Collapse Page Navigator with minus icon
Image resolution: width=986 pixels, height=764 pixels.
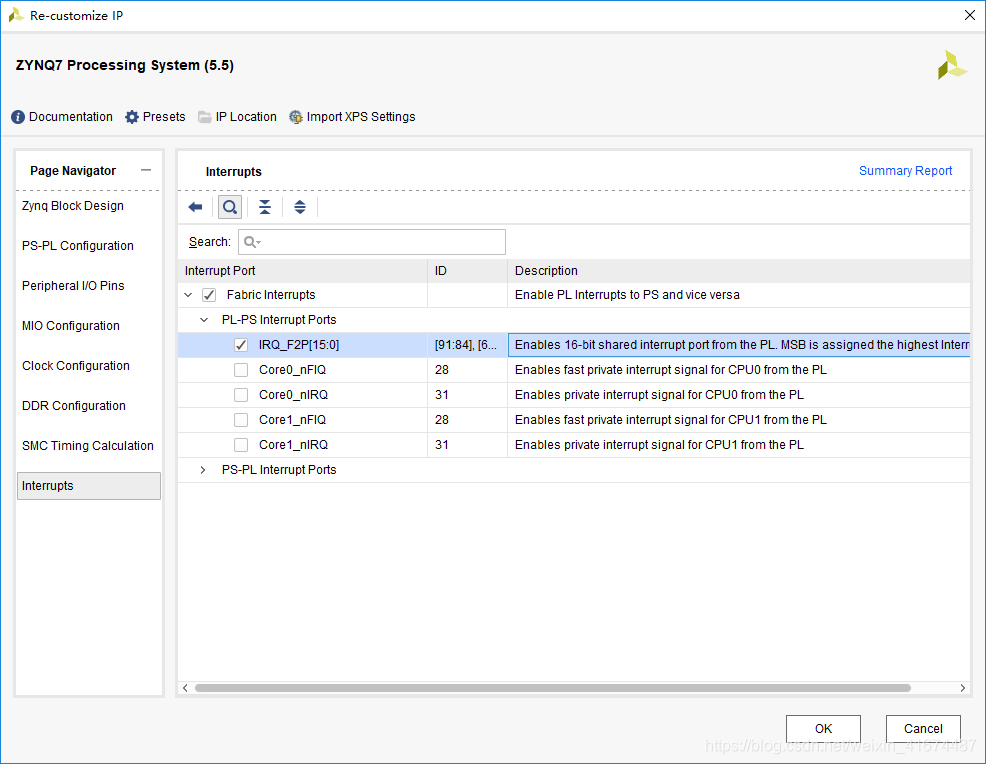(146, 170)
